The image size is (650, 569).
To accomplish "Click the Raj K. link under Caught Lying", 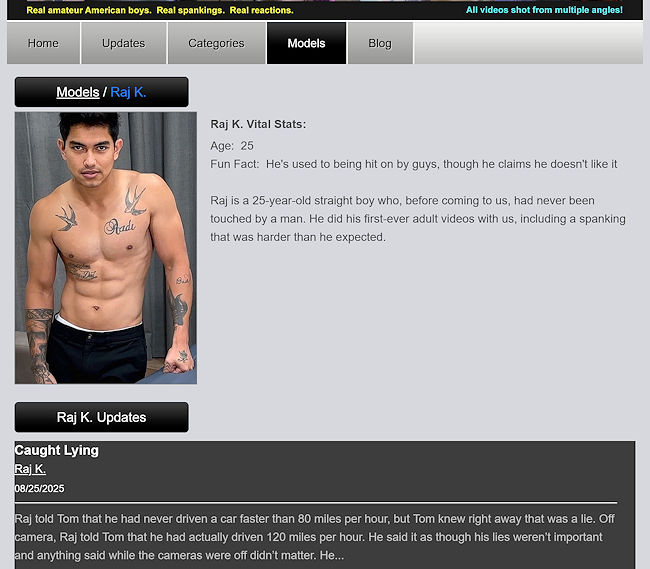I will [30, 469].
